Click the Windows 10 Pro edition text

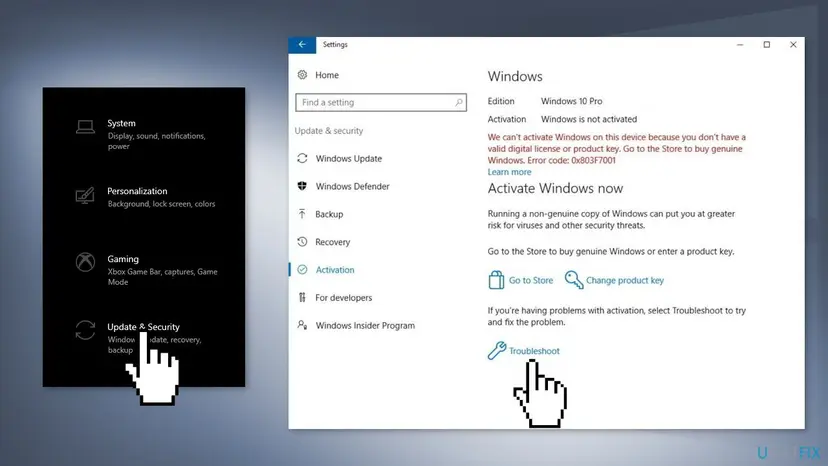(x=571, y=101)
